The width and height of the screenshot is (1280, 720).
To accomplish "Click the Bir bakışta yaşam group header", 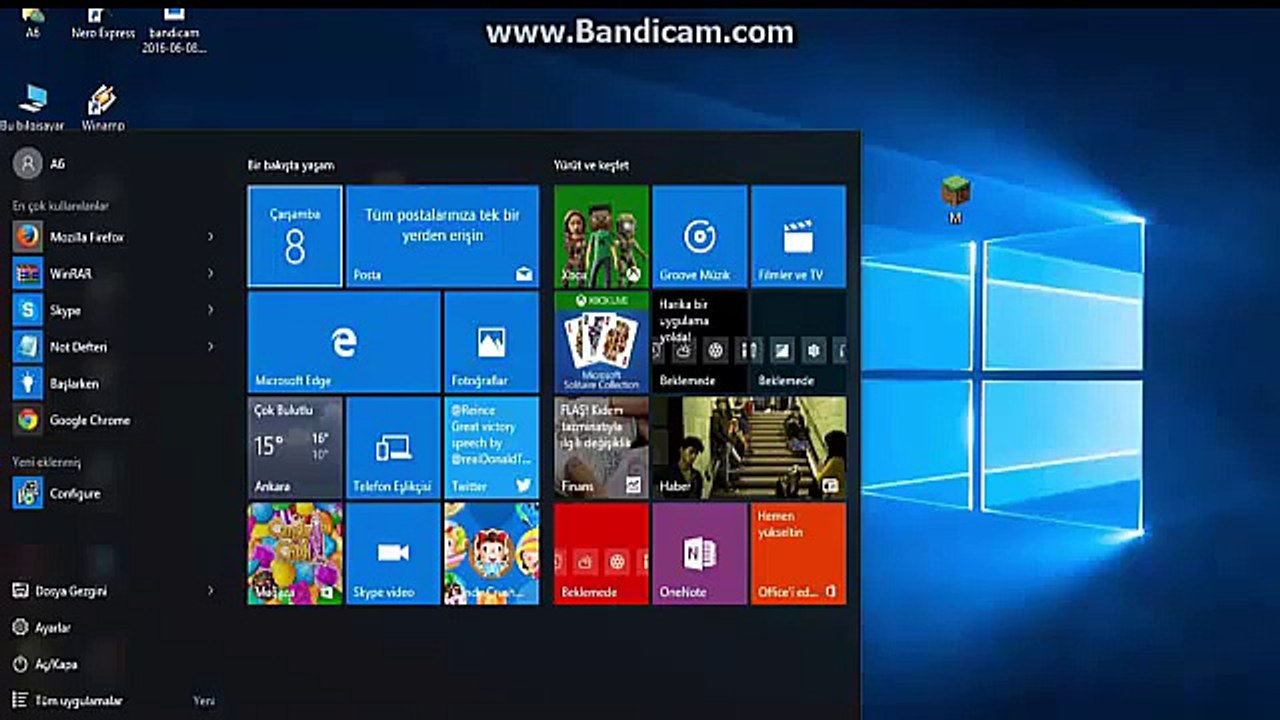I will (291, 165).
